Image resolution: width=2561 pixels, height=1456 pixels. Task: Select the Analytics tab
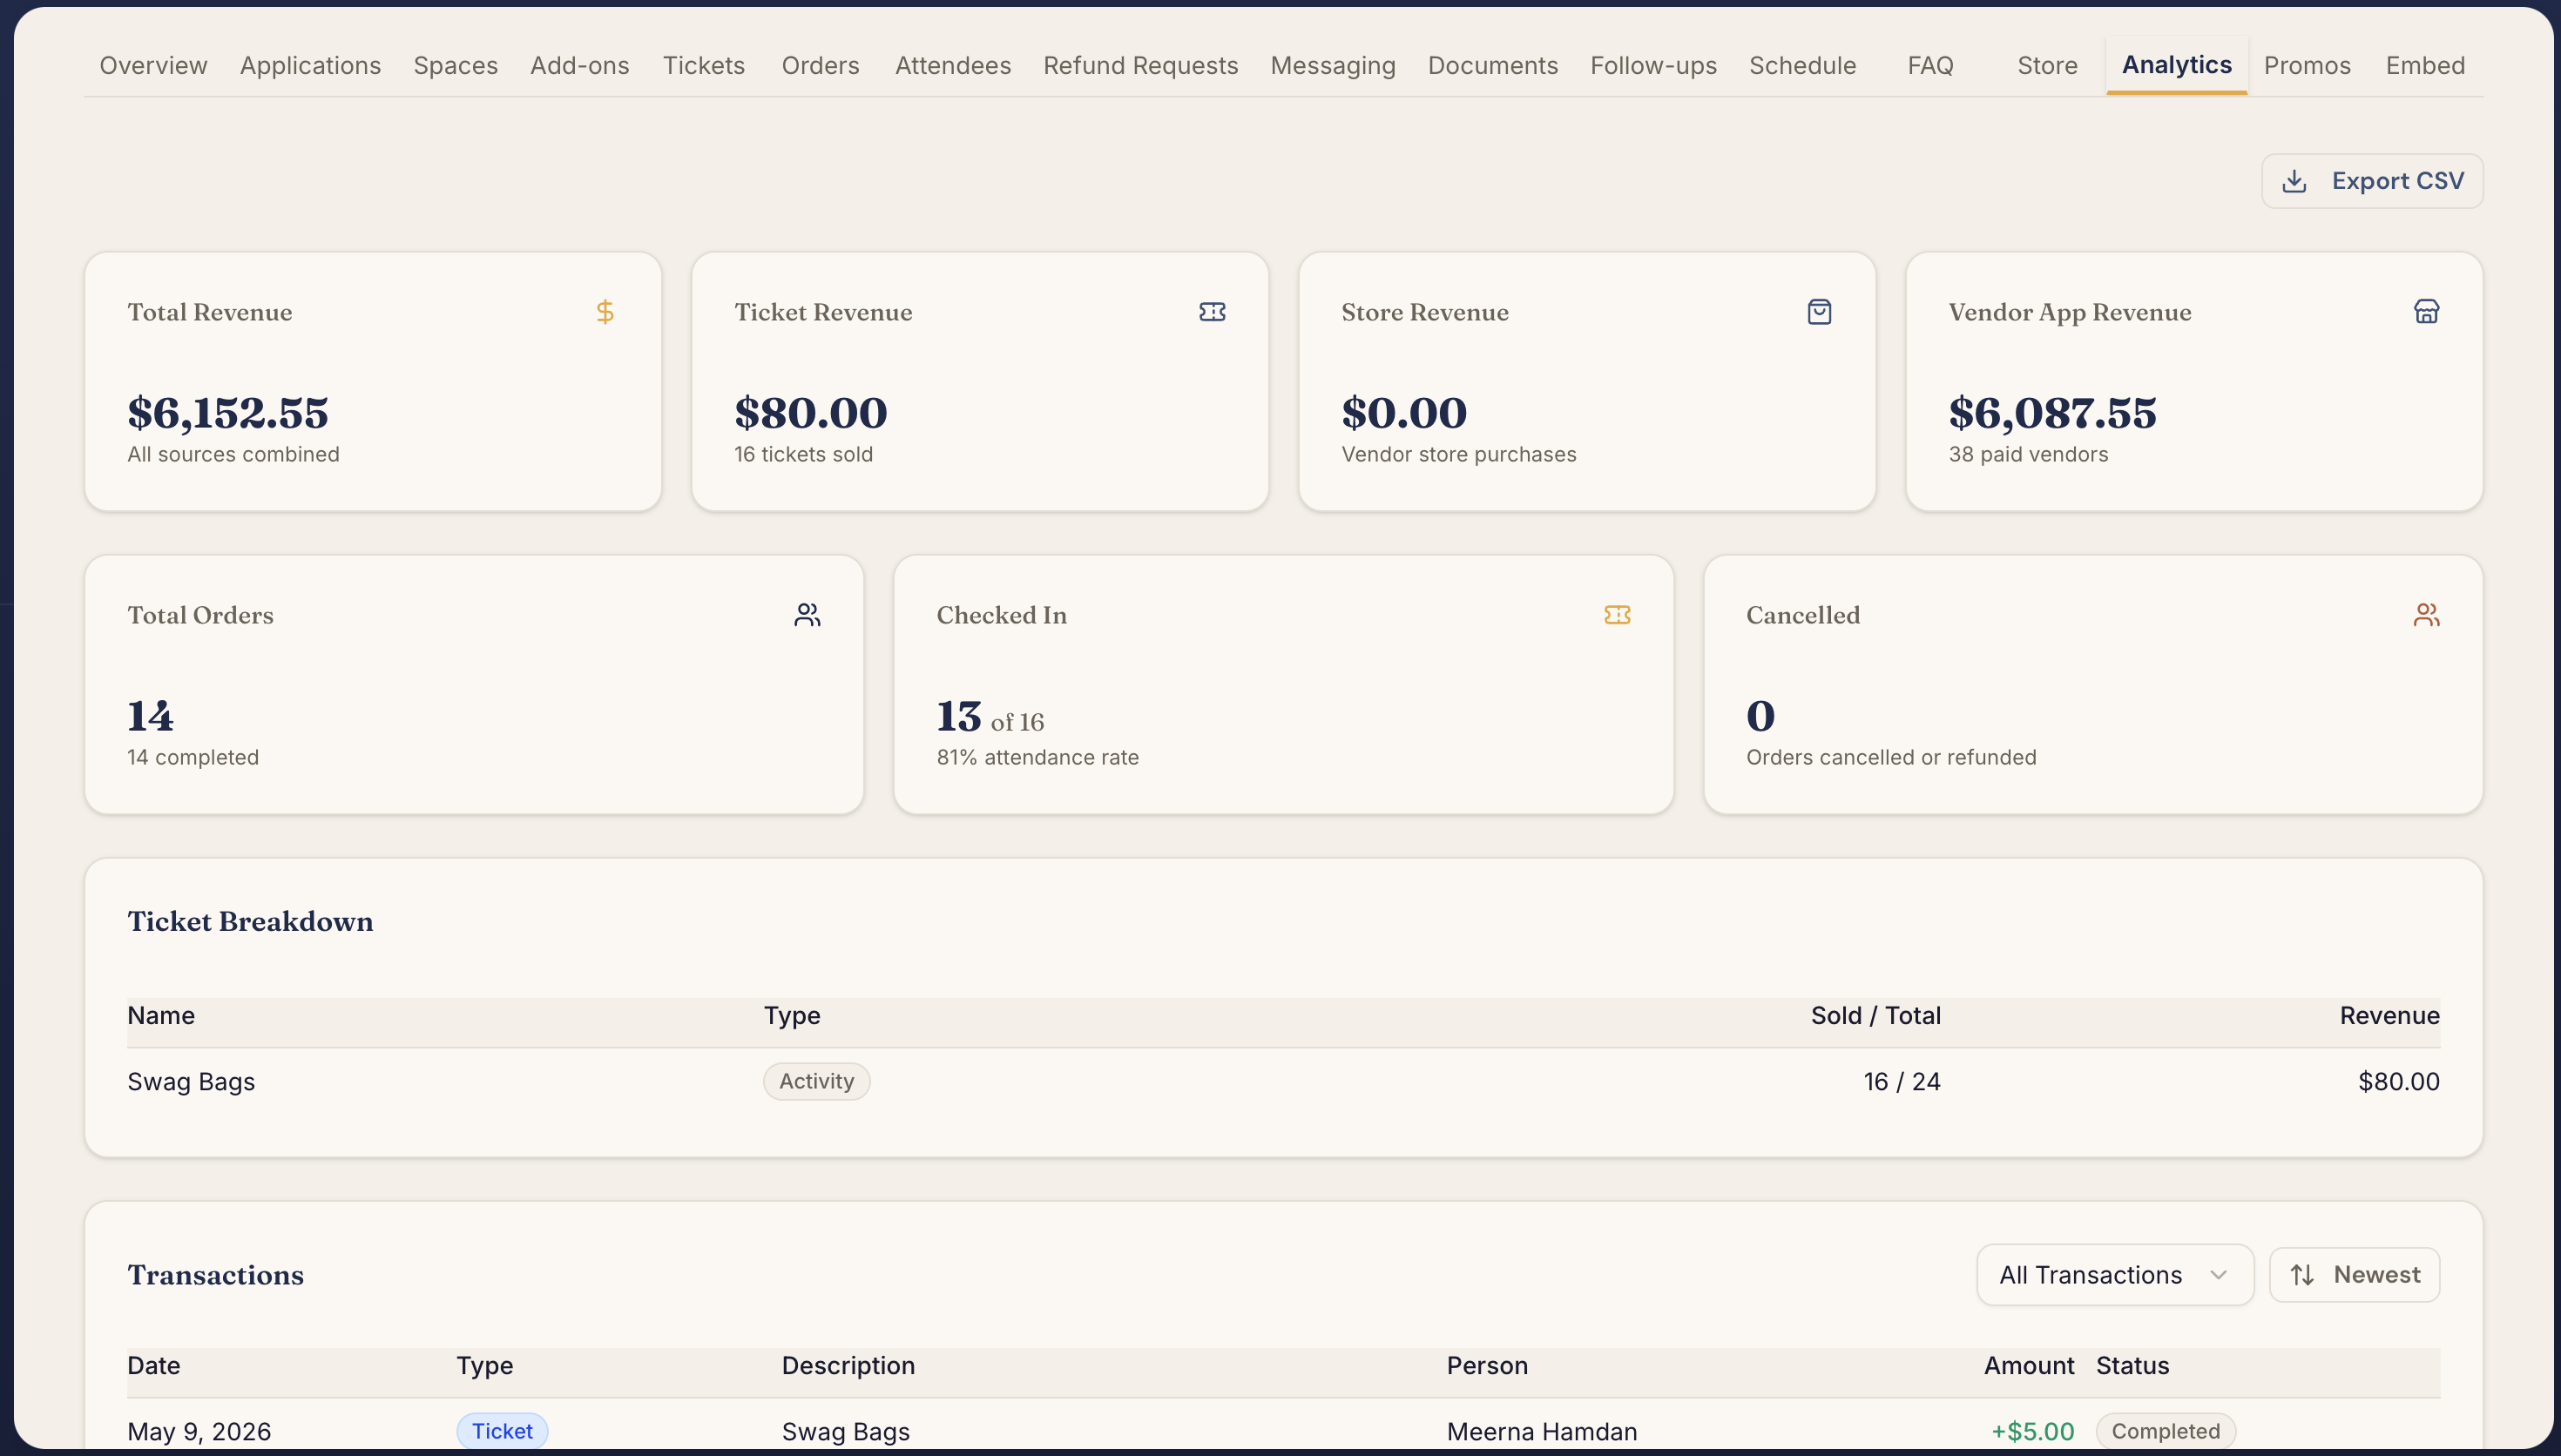[x=2177, y=65]
